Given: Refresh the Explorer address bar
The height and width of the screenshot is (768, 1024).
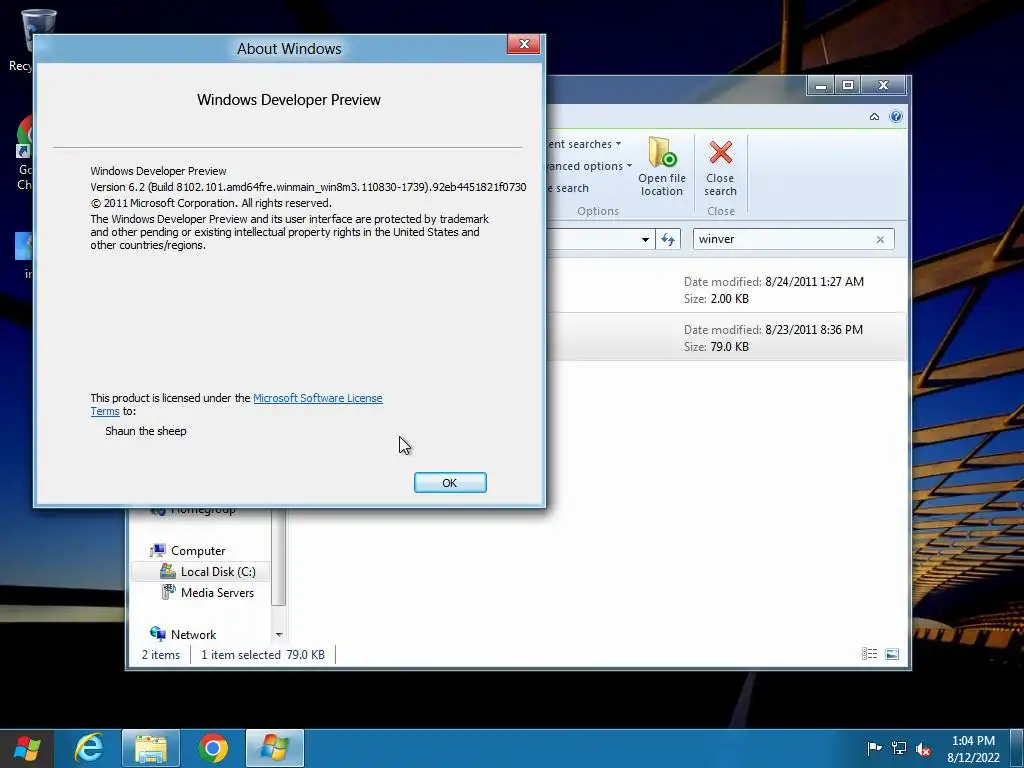Looking at the screenshot, I should click(x=667, y=239).
